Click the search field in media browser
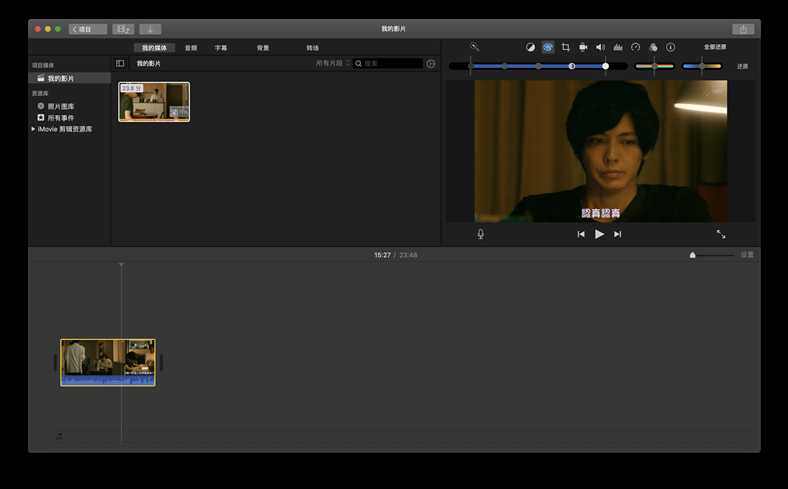 click(387, 63)
